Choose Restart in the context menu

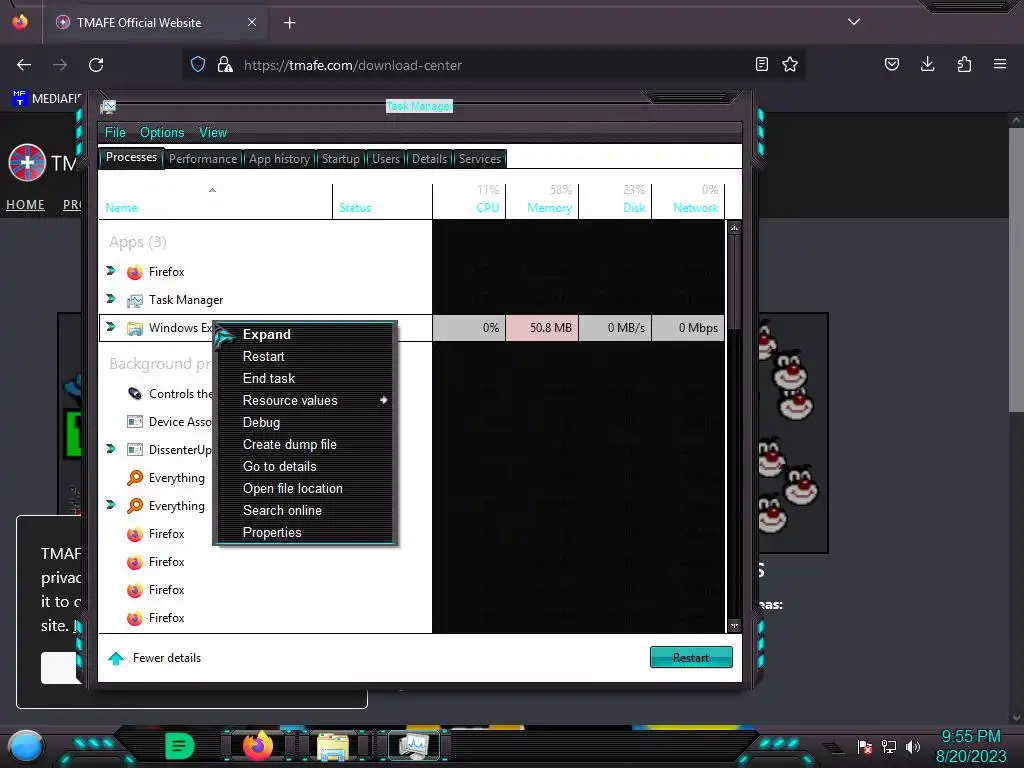(306, 357)
